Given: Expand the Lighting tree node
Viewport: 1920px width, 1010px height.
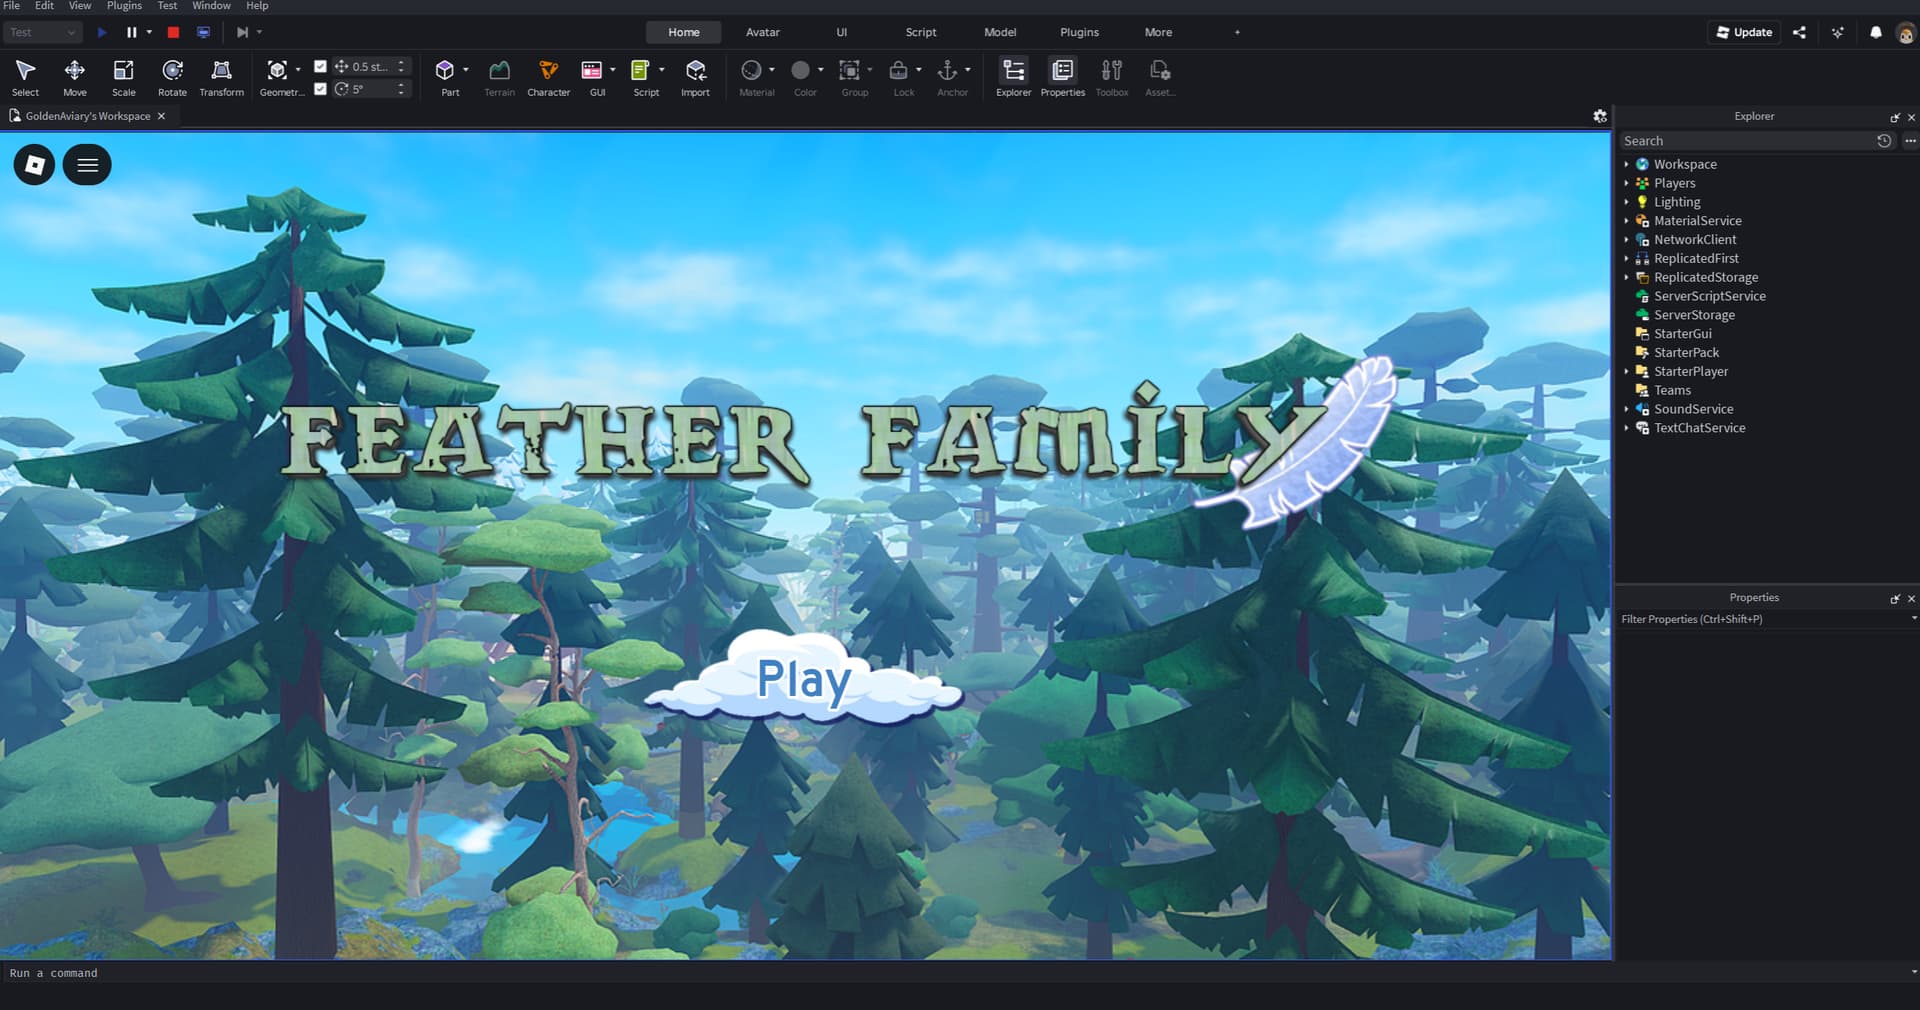Looking at the screenshot, I should pos(1626,202).
